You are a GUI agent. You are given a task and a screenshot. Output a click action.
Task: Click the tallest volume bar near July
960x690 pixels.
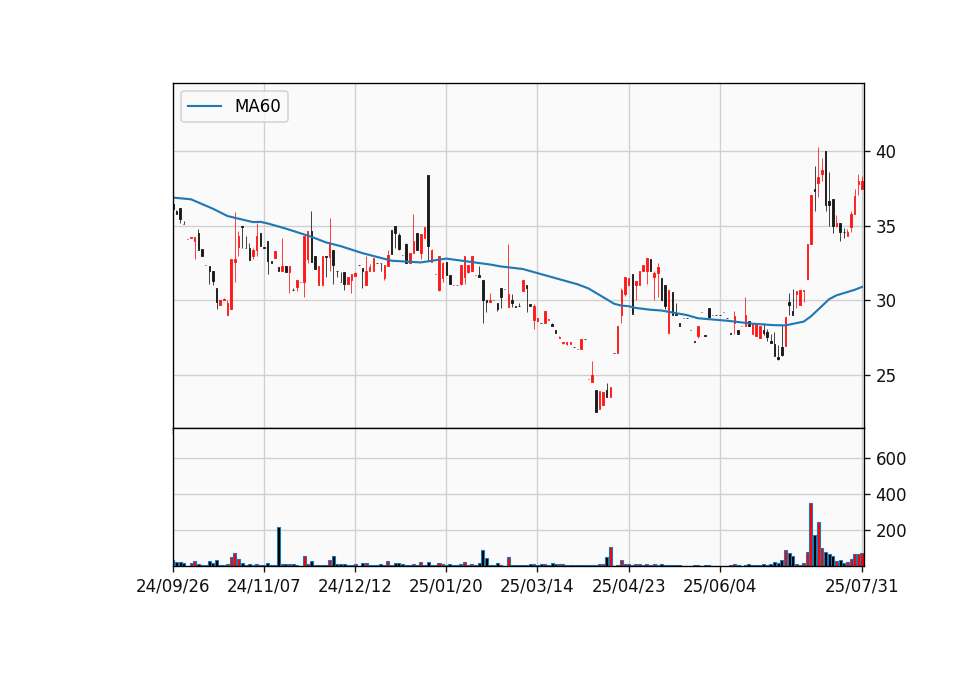(811, 534)
